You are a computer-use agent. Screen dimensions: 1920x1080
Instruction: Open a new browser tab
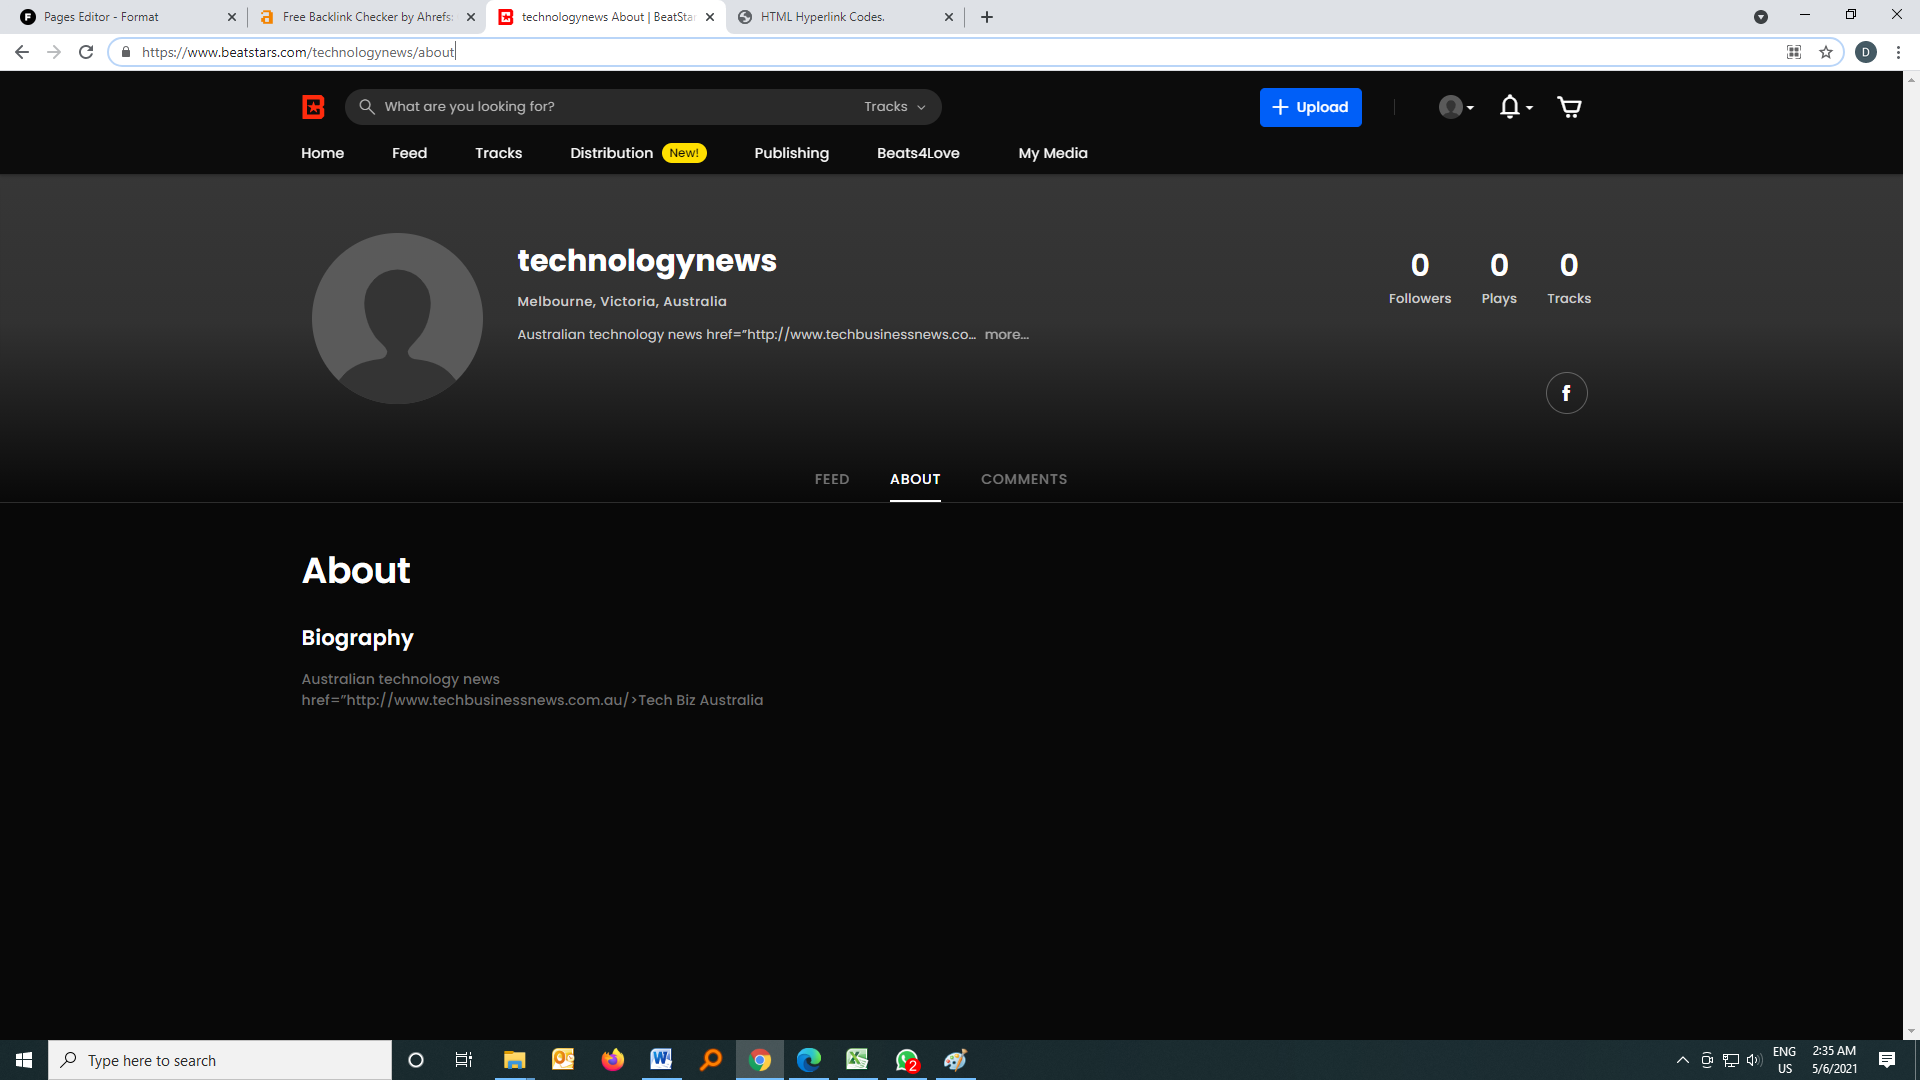coord(987,17)
